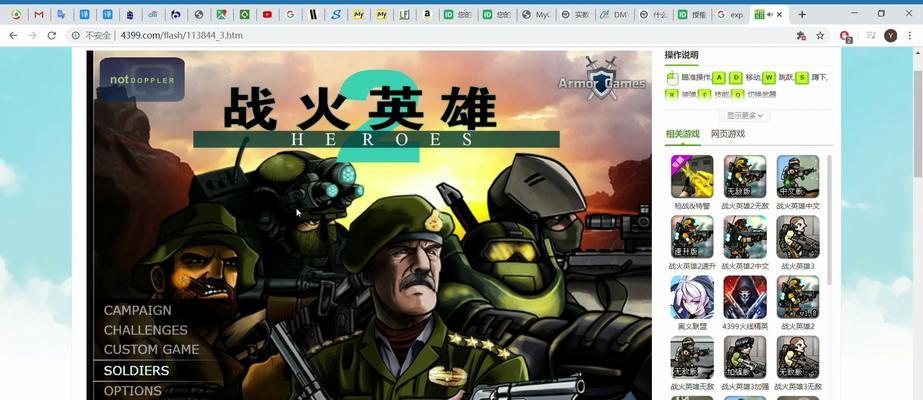The image size is (923, 400).
Task: Bookmark this page with the star icon
Action: pyautogui.click(x=819, y=35)
